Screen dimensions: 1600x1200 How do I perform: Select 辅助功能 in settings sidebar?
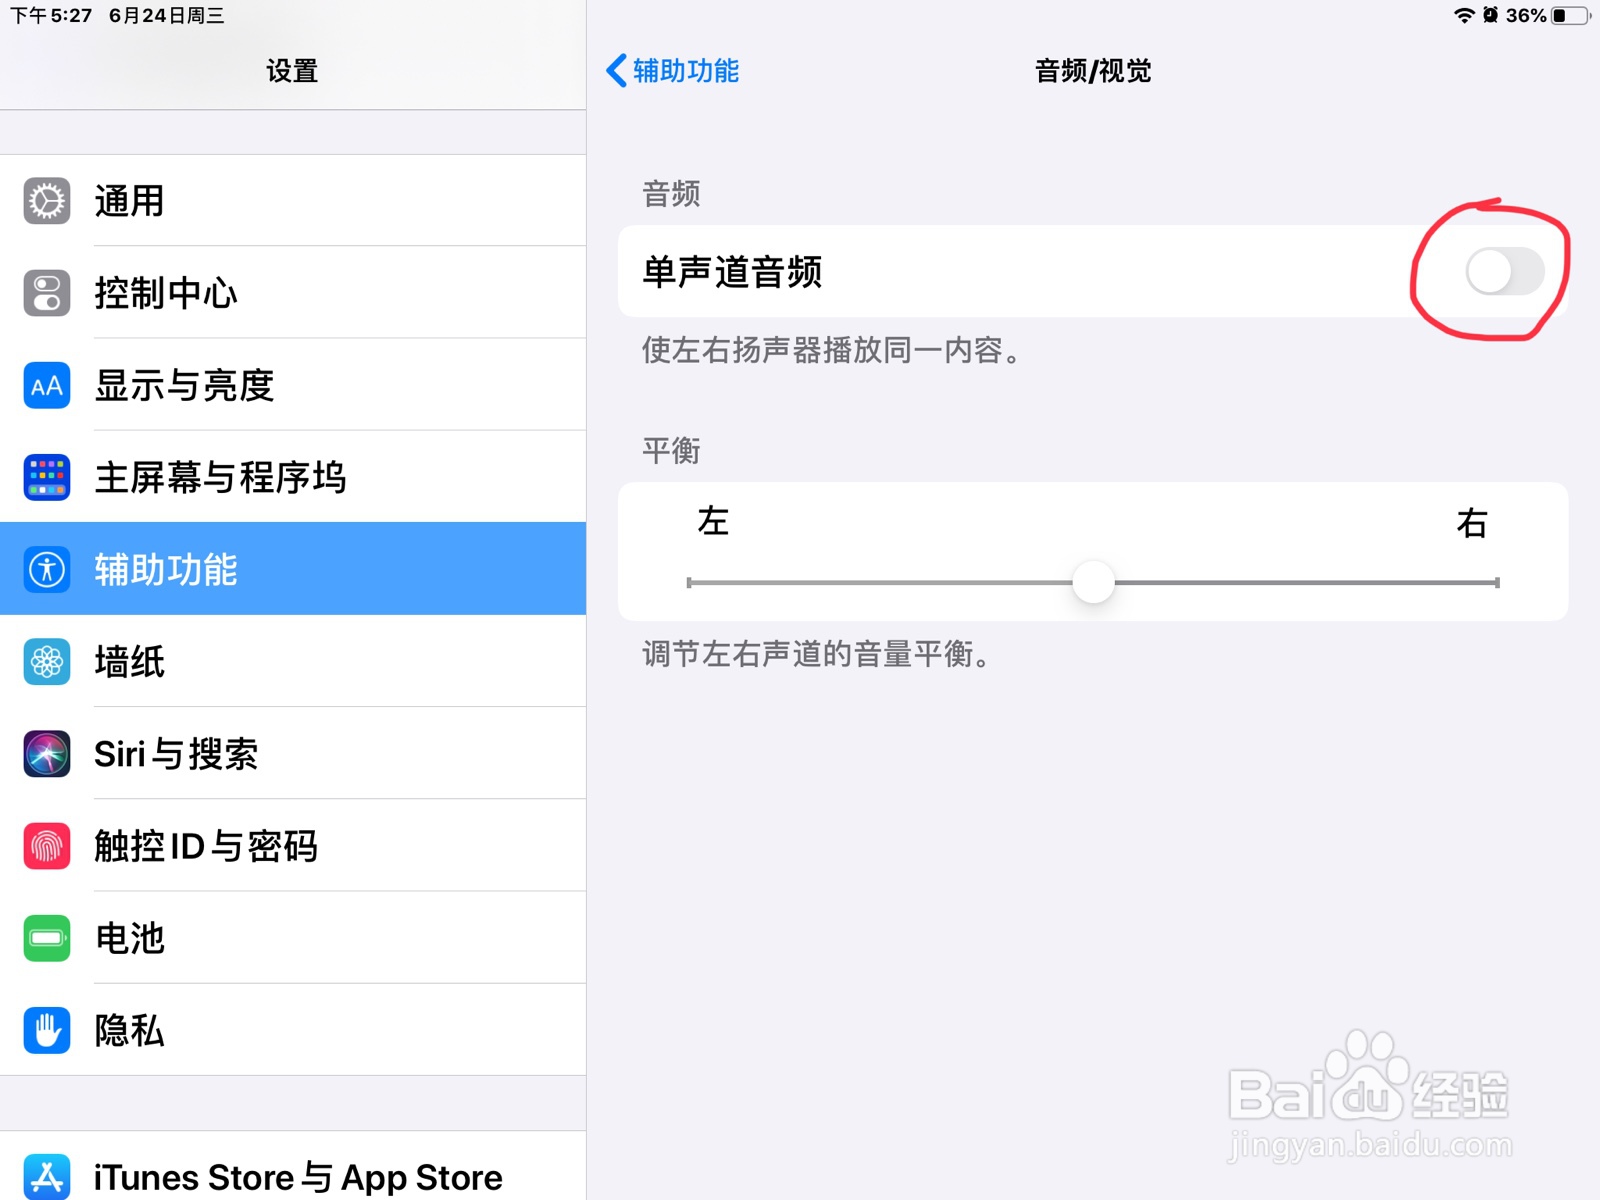[293, 569]
